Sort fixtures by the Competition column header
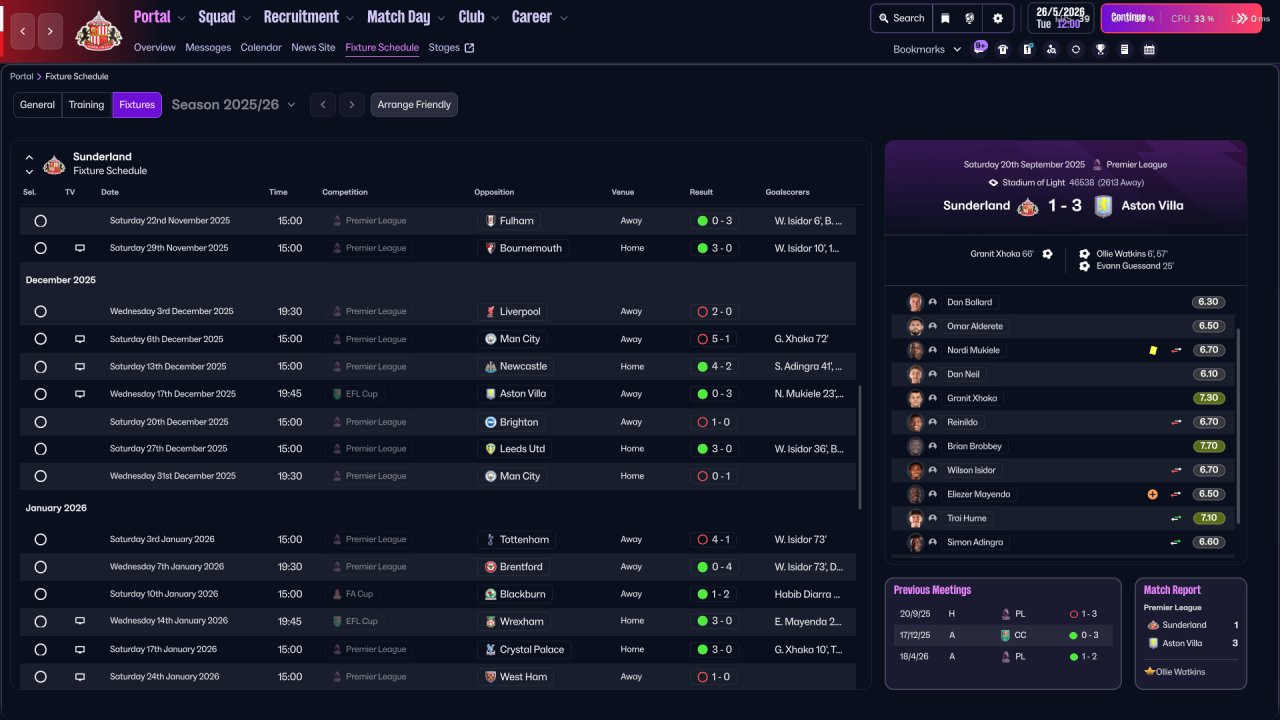This screenshot has width=1280, height=720. [345, 192]
